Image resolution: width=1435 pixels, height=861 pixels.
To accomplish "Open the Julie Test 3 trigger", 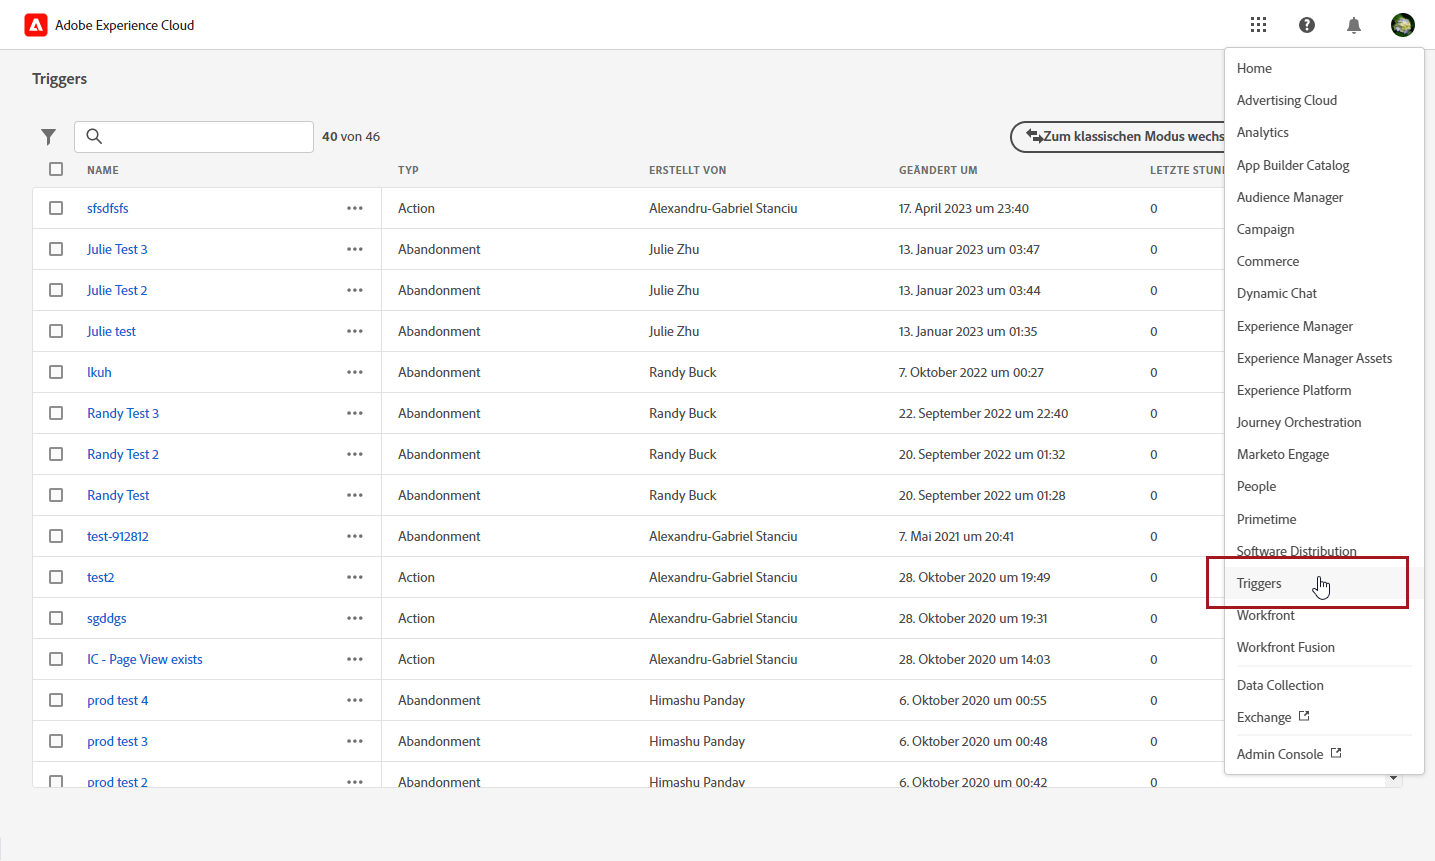I will (x=117, y=249).
